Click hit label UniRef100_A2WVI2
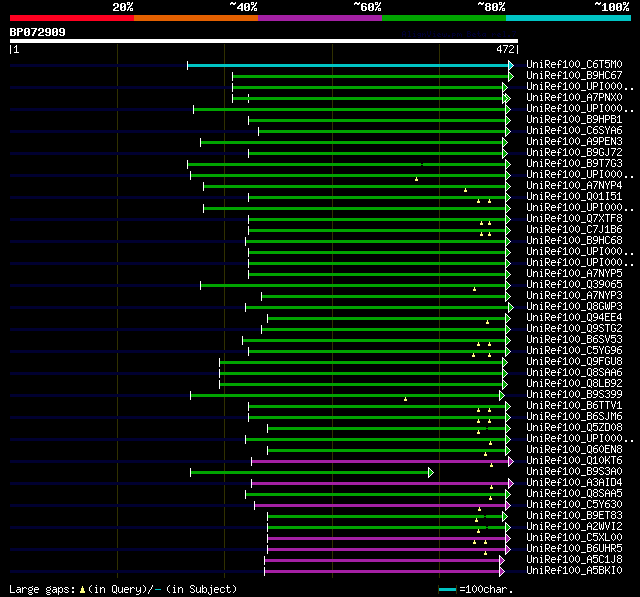 click(574, 527)
